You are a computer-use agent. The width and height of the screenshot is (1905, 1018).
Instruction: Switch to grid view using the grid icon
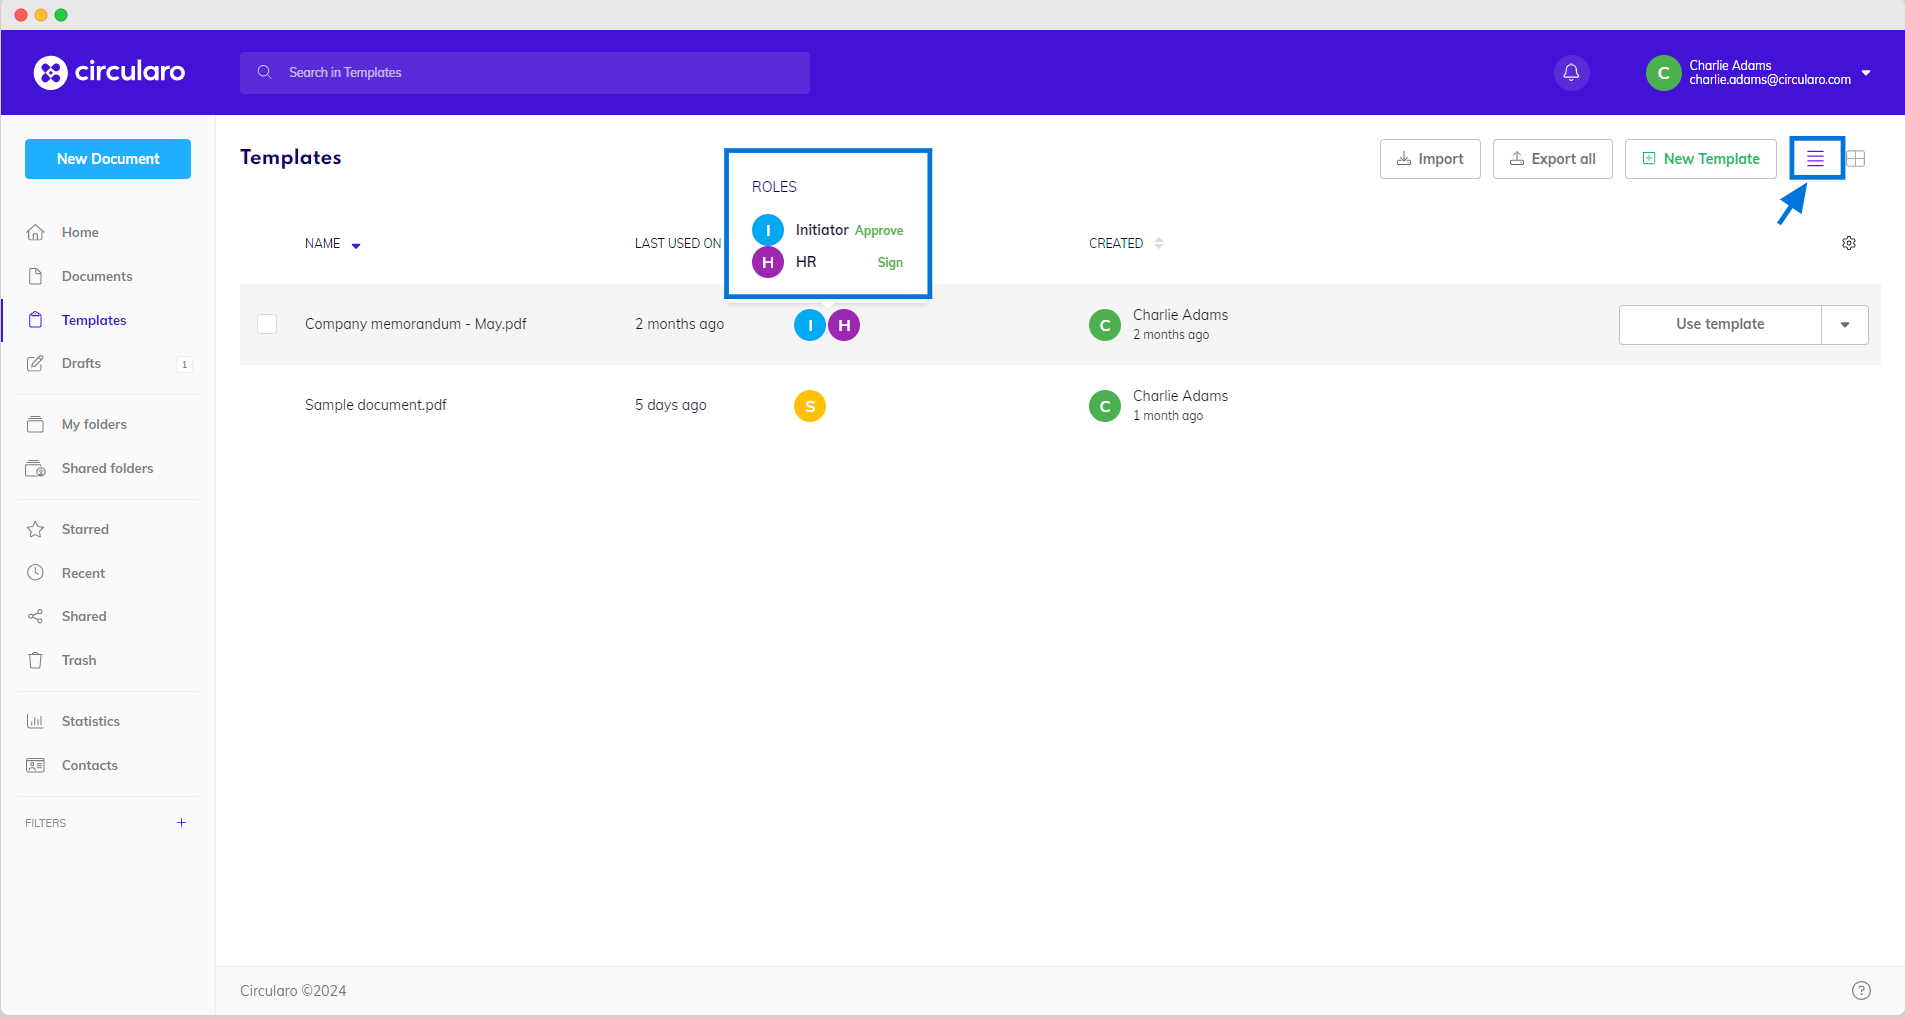pyautogui.click(x=1856, y=158)
